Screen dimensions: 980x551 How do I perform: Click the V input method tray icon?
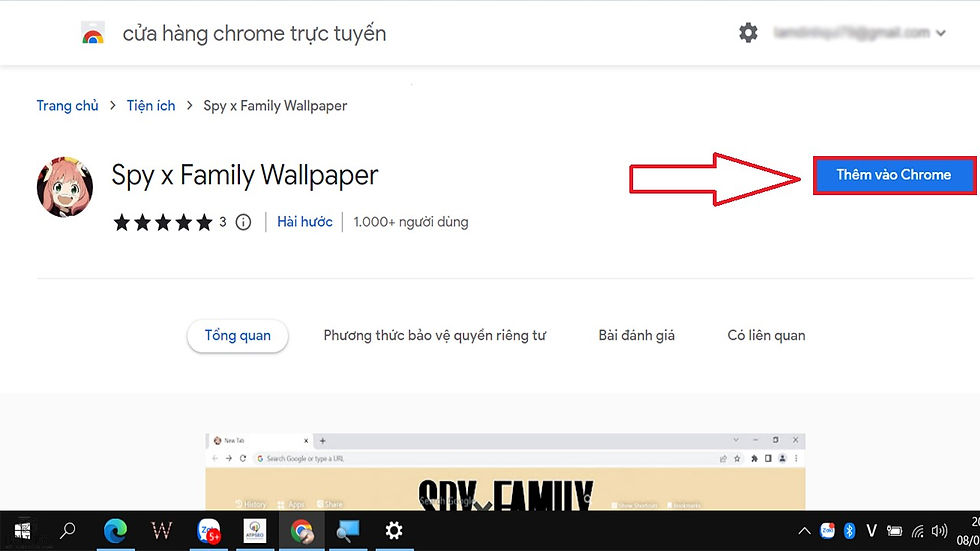(x=871, y=531)
